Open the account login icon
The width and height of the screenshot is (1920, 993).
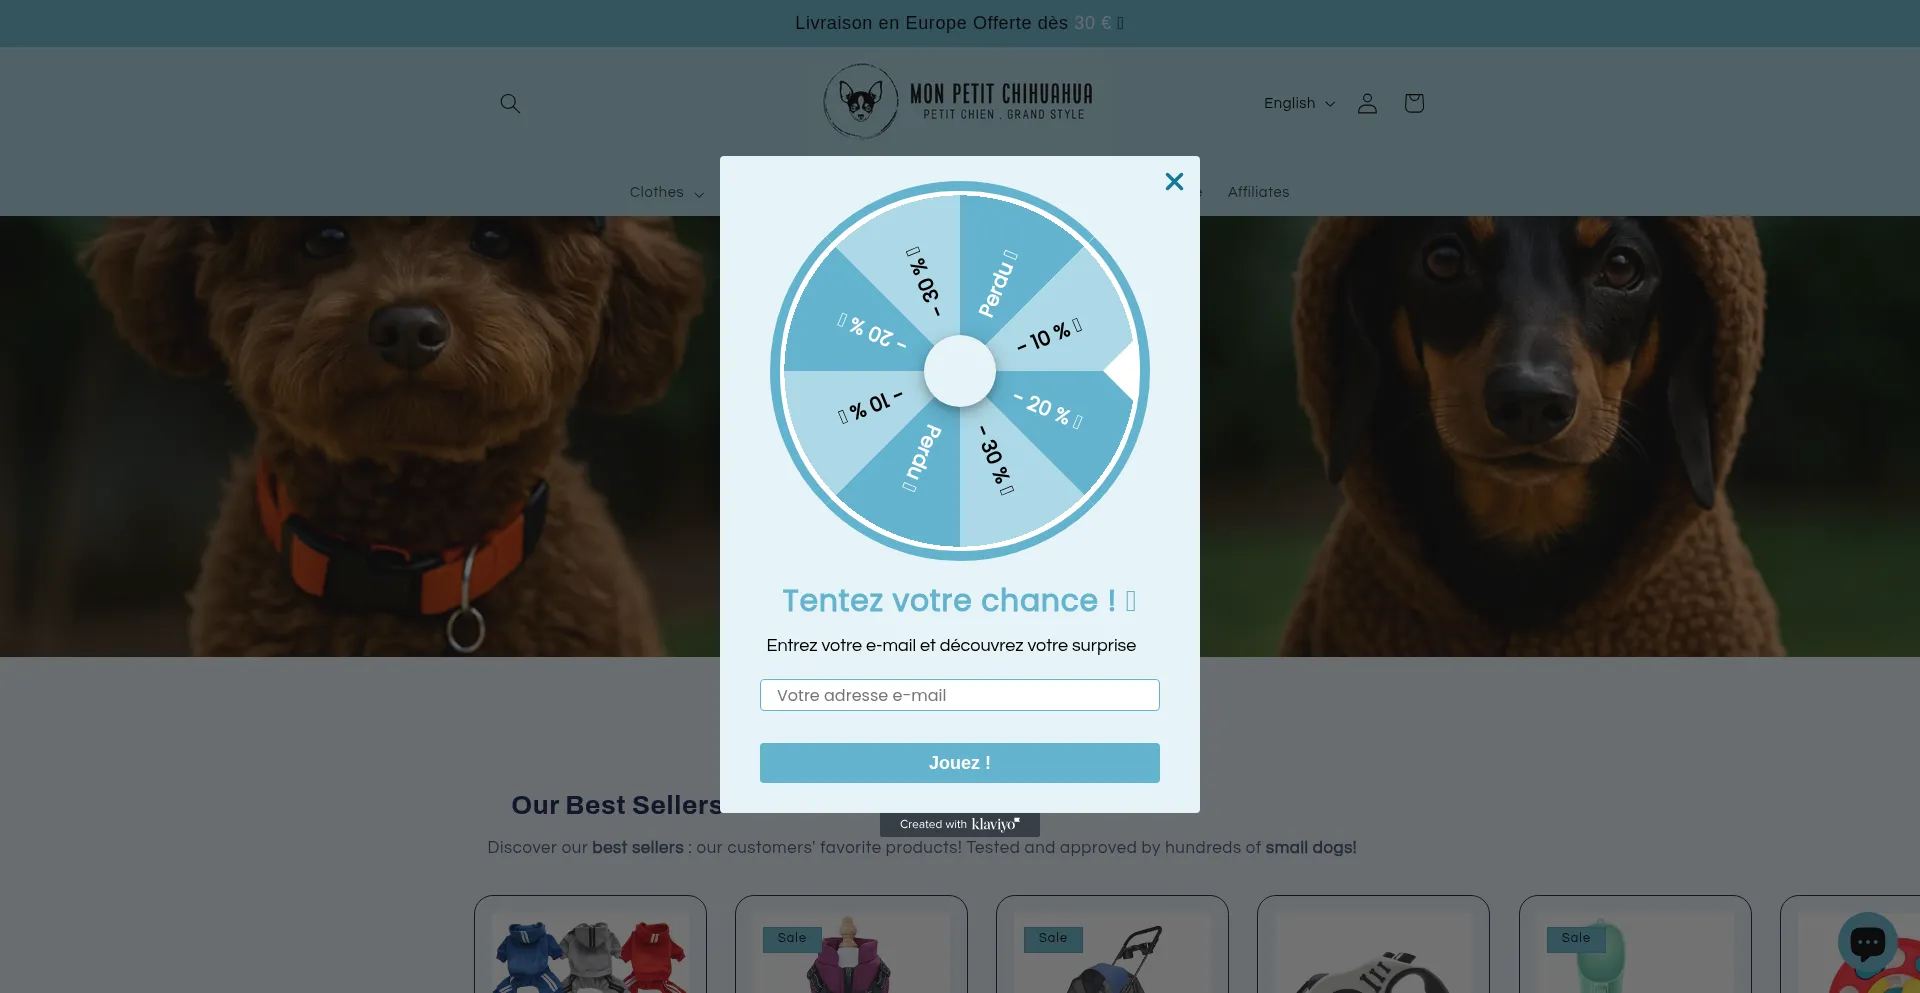(1367, 103)
